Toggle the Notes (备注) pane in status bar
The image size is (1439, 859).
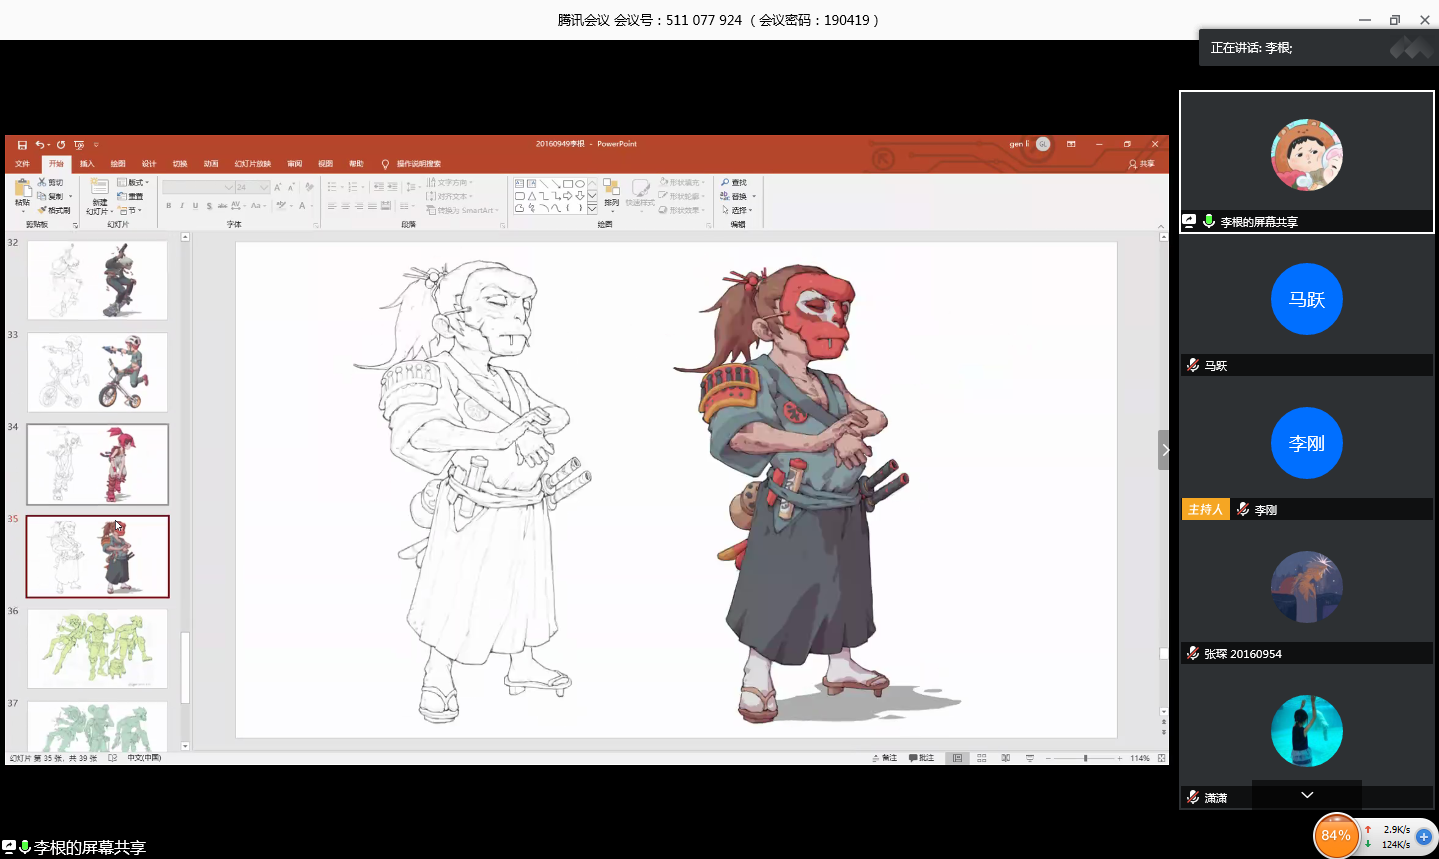click(x=885, y=758)
